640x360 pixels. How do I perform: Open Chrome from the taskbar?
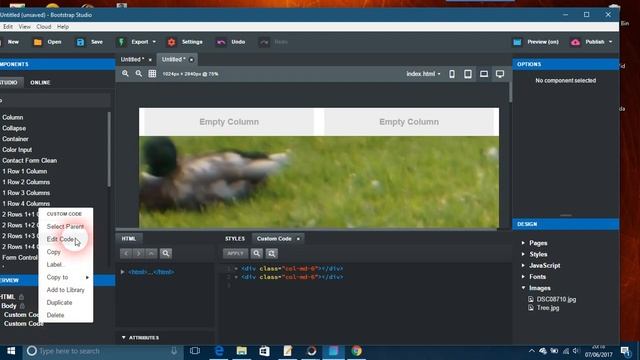356,351
